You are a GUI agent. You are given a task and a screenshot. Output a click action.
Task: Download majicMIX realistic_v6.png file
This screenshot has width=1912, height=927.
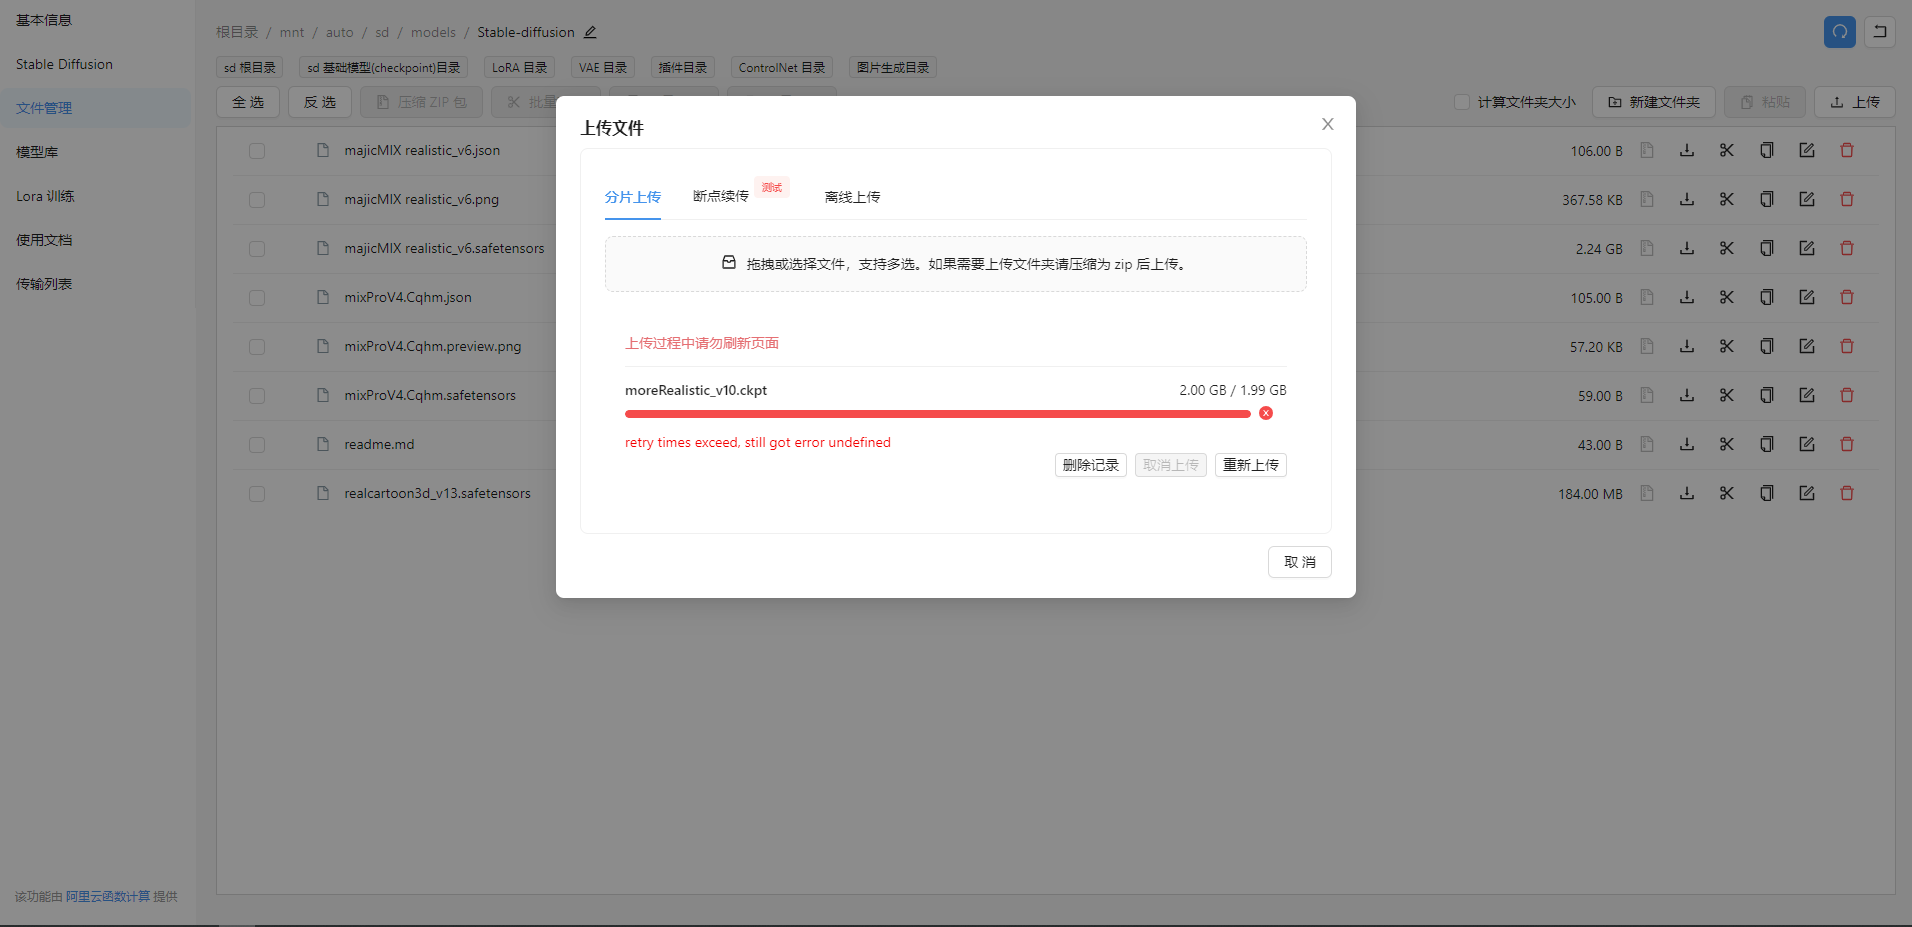click(x=1687, y=200)
